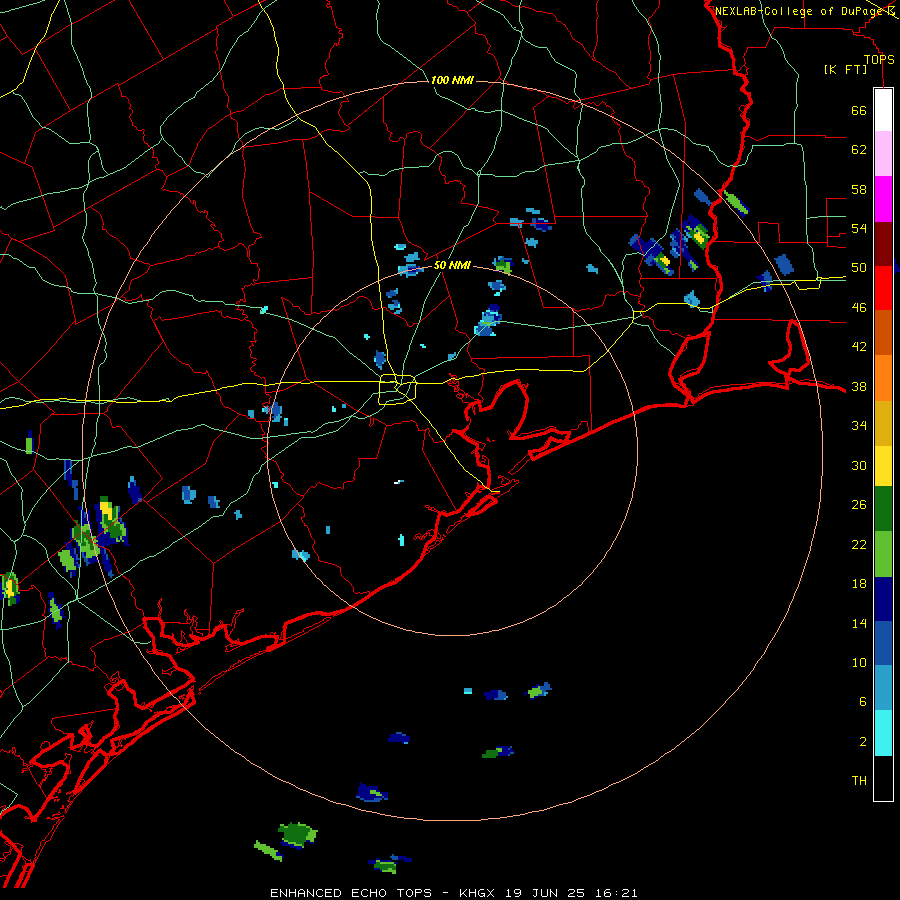
Task: Click the legend value label 14
Action: pos(859,623)
